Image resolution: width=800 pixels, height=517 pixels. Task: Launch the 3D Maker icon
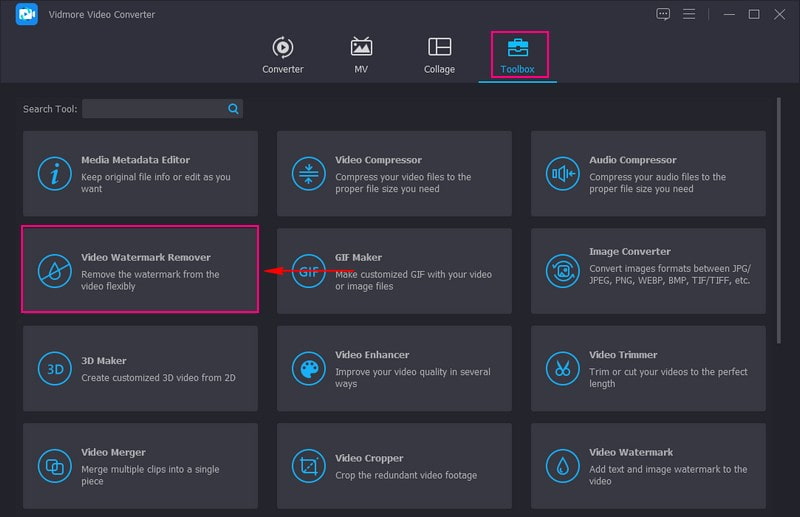tap(54, 368)
